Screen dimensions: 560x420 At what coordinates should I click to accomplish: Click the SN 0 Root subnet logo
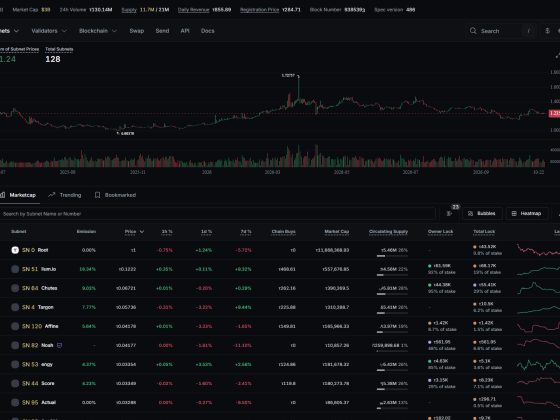[15, 250]
